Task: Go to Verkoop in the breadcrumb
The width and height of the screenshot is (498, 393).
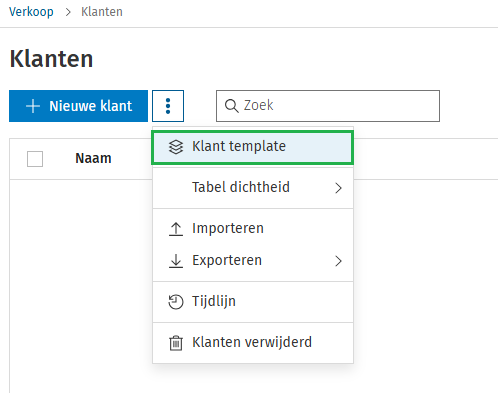Action: 31,12
